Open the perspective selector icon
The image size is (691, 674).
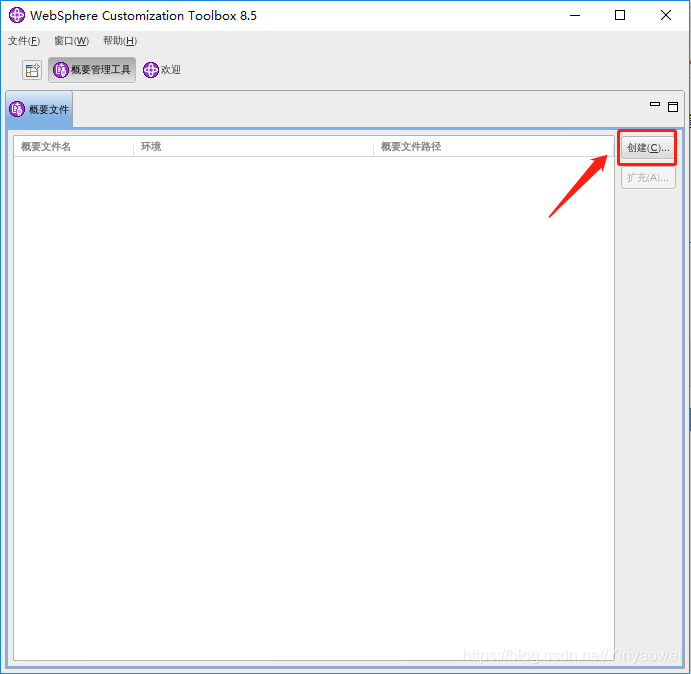click(32, 70)
